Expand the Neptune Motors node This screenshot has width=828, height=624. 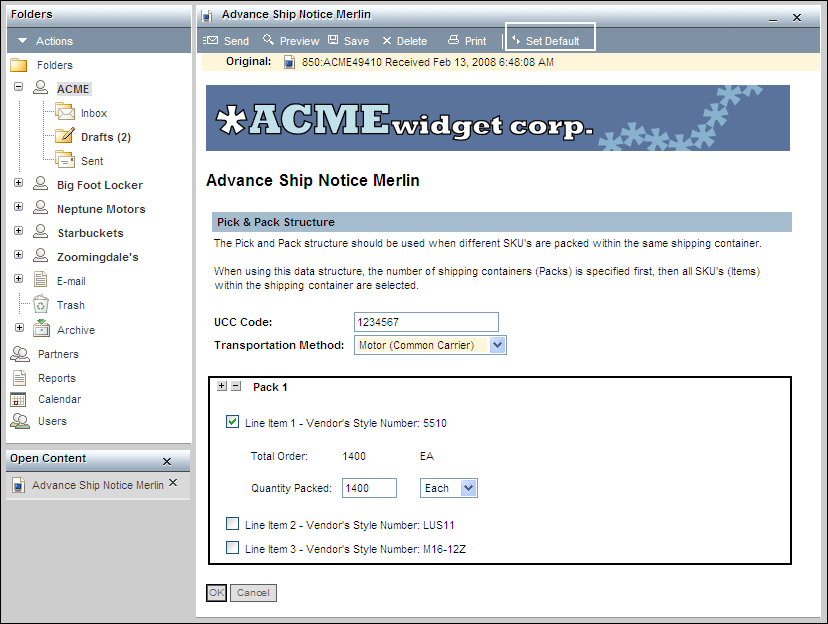tap(18, 206)
